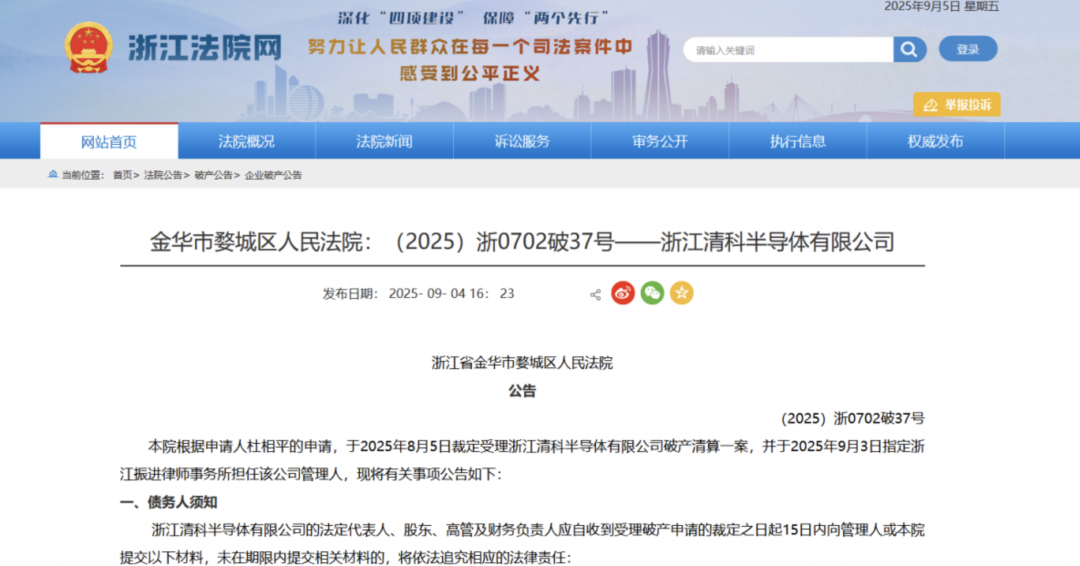Viewport: 1080px width, 566px height.
Task: Click the 登录 login button
Action: click(x=967, y=49)
